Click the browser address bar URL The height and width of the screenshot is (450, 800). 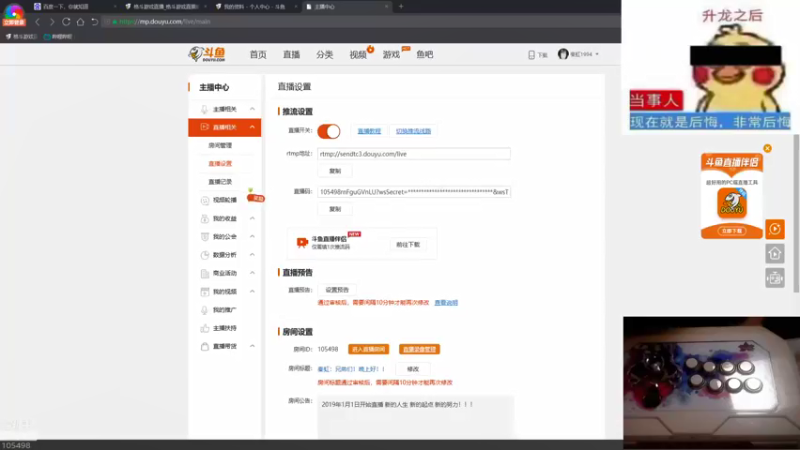(x=164, y=22)
